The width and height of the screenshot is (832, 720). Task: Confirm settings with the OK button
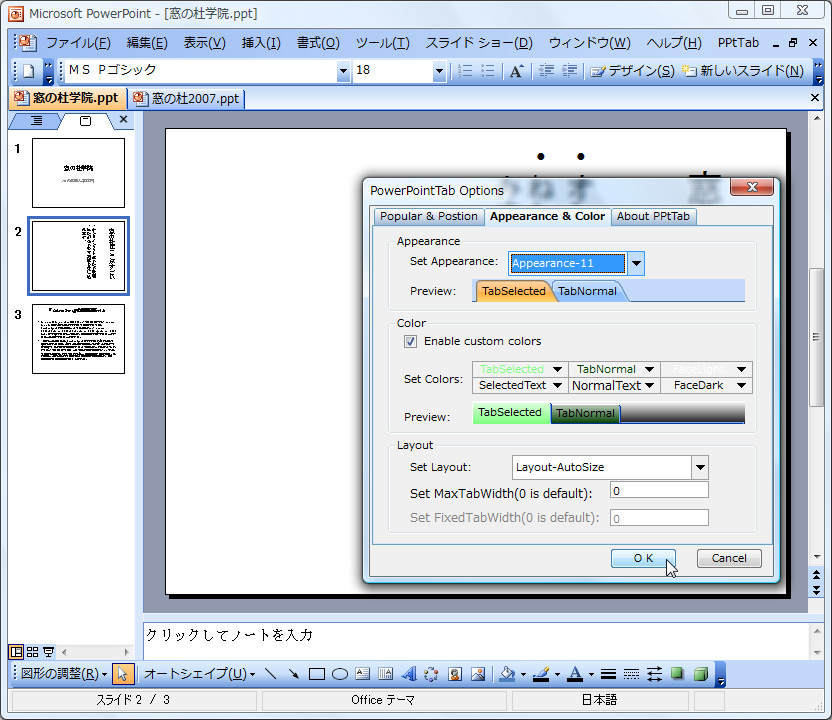(x=643, y=558)
